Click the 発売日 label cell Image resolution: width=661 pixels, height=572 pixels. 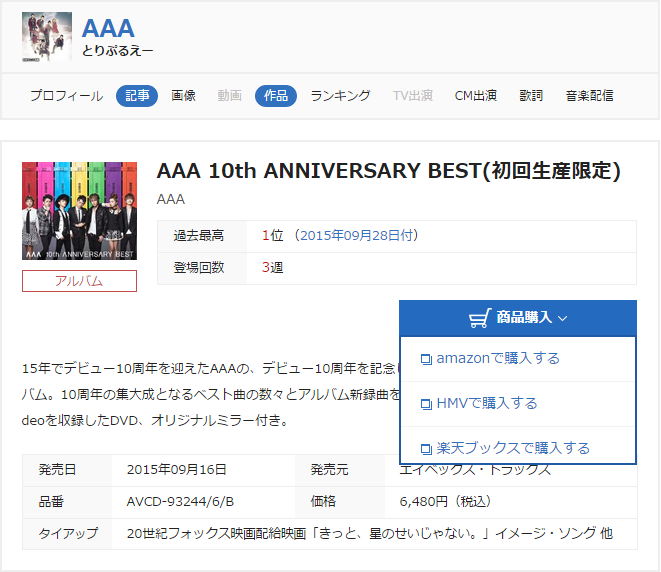[67, 470]
